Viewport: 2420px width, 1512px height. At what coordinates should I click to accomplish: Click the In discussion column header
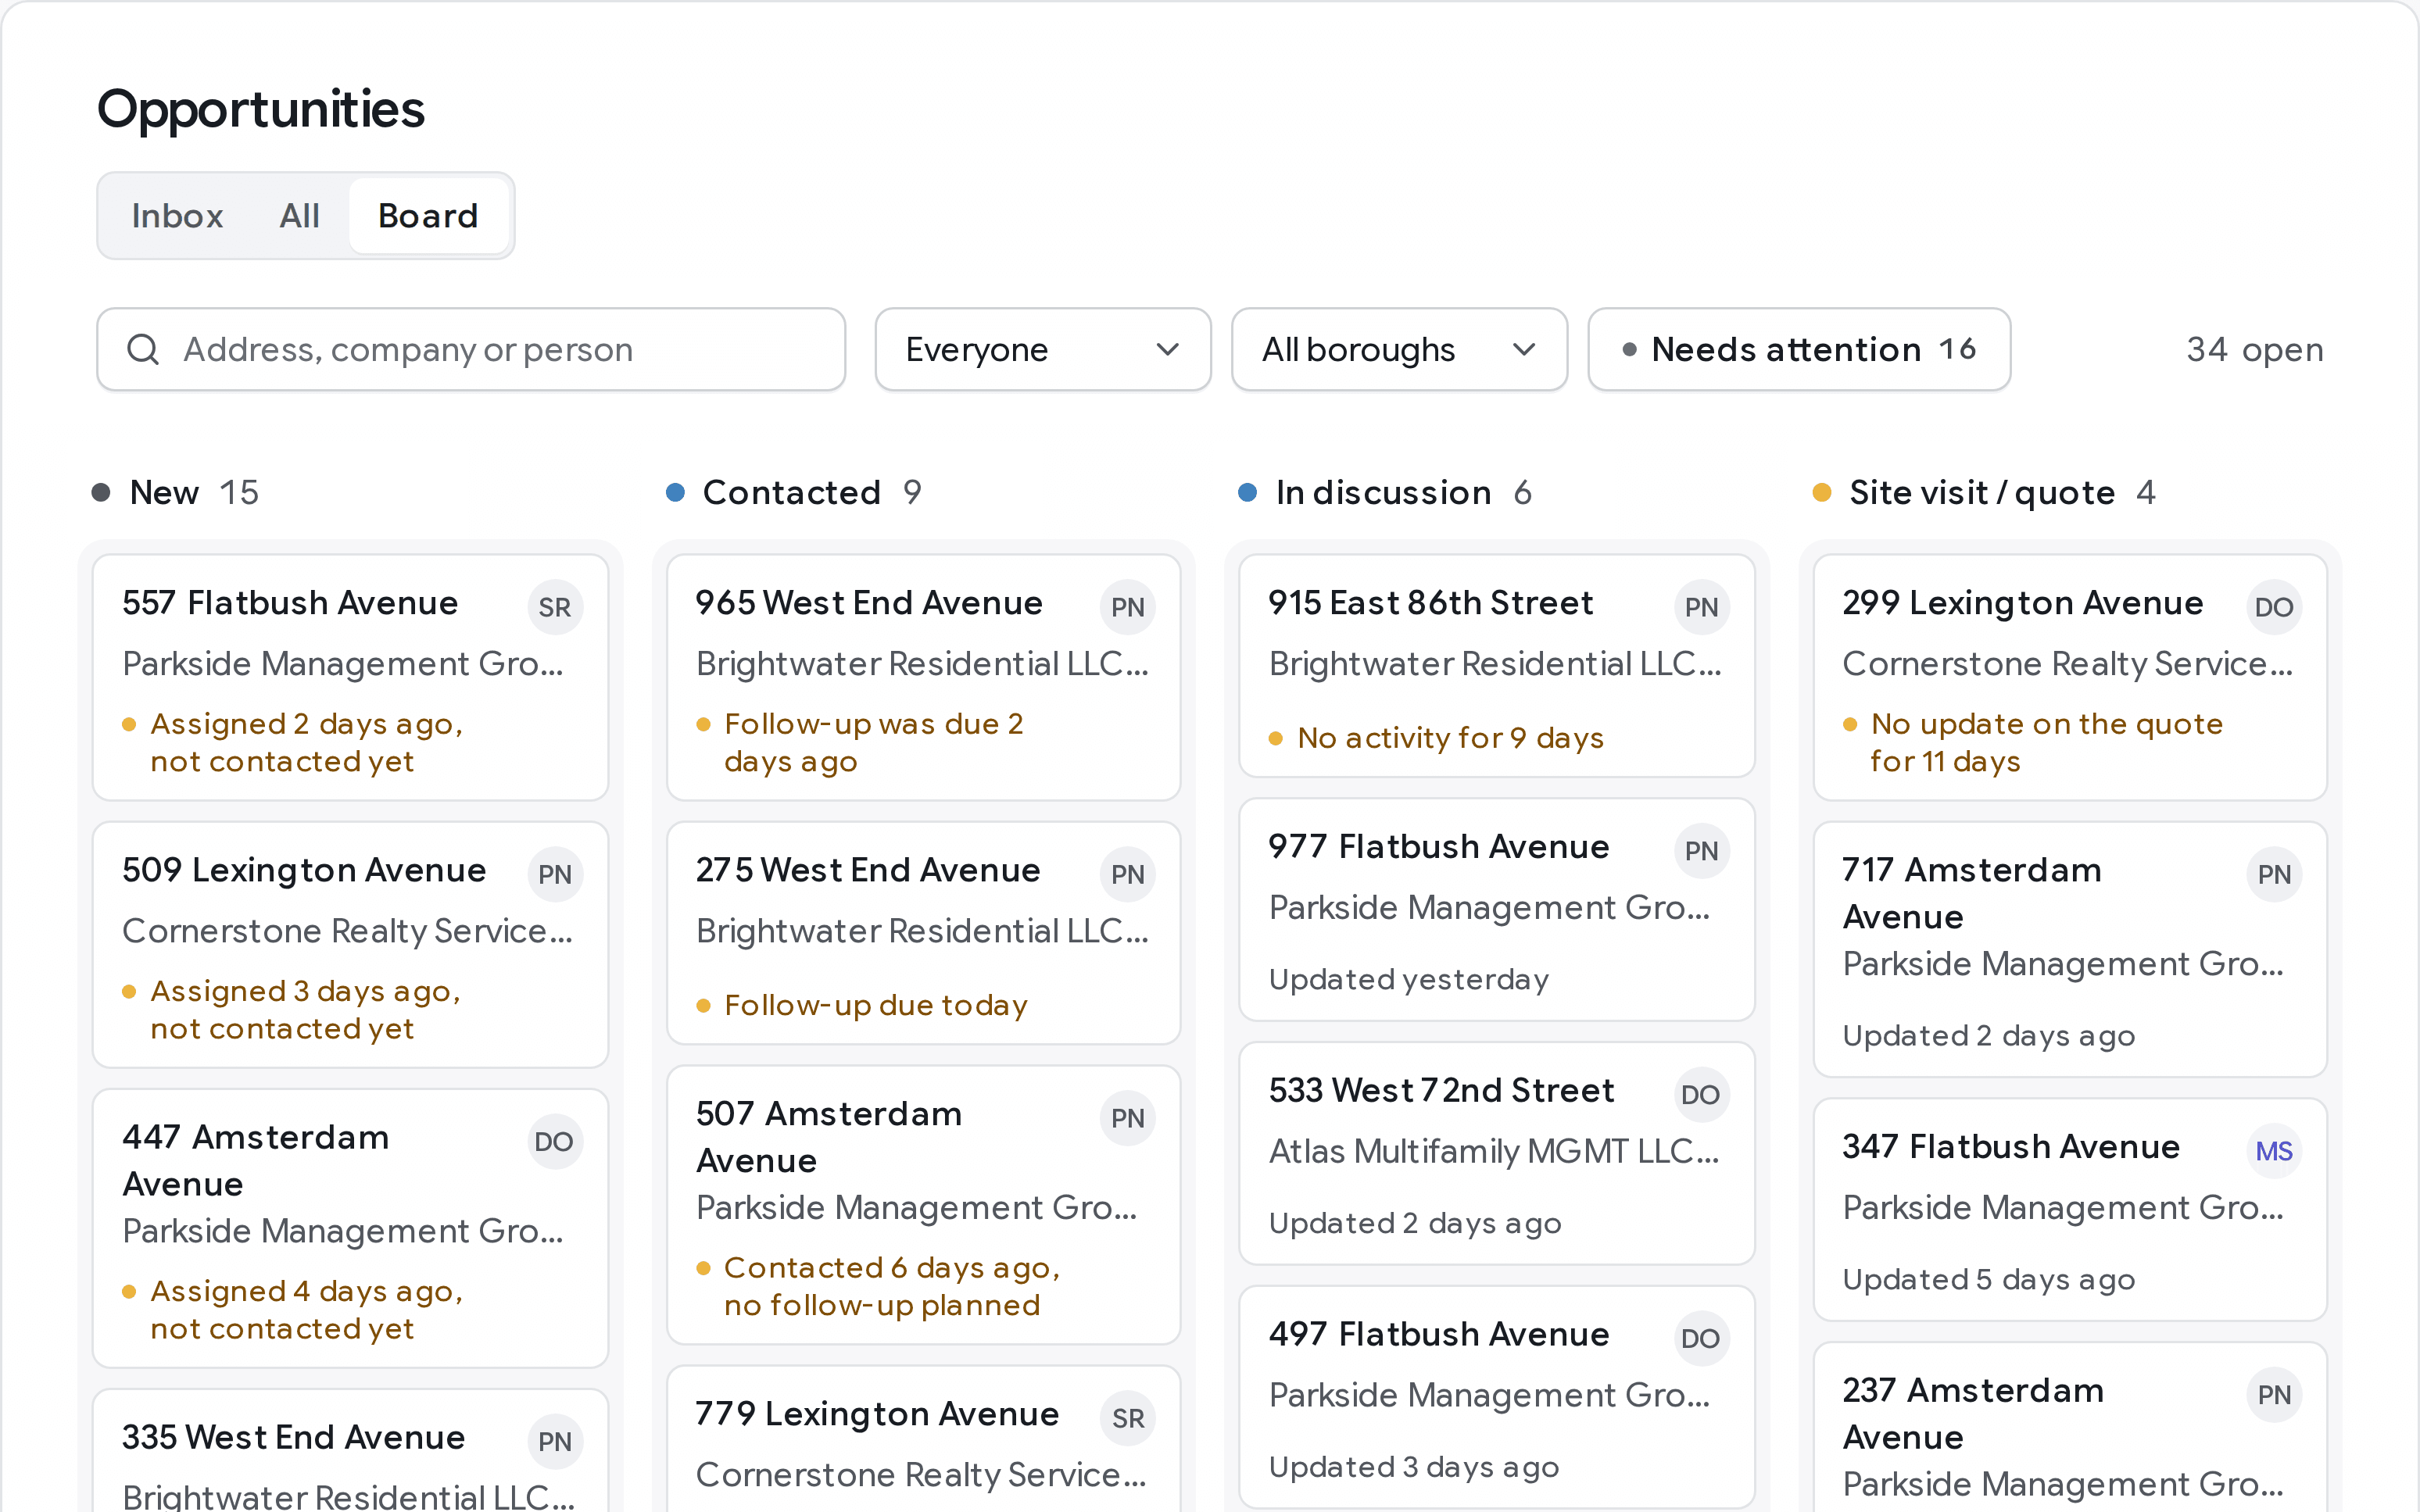(x=1385, y=492)
